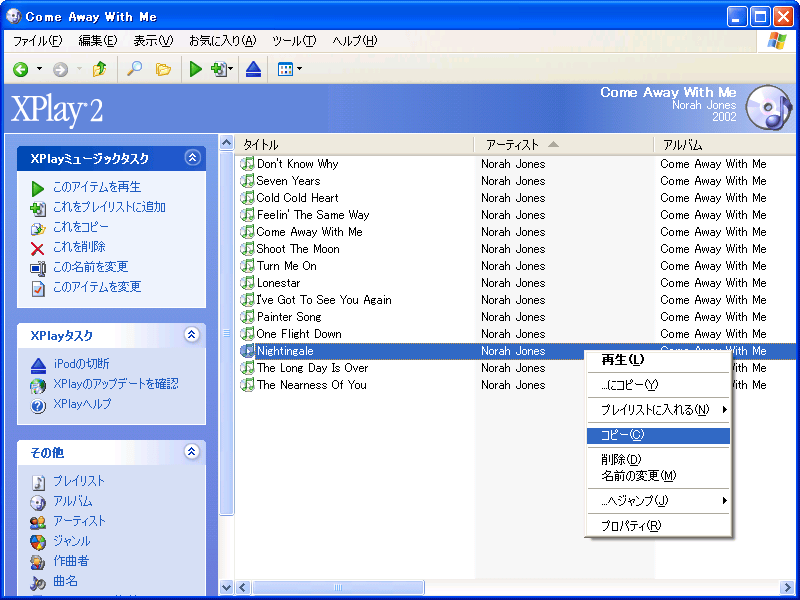Viewport: 800px width, 600px height.
Task: Select the Don't Know Why track
Action: pos(297,164)
